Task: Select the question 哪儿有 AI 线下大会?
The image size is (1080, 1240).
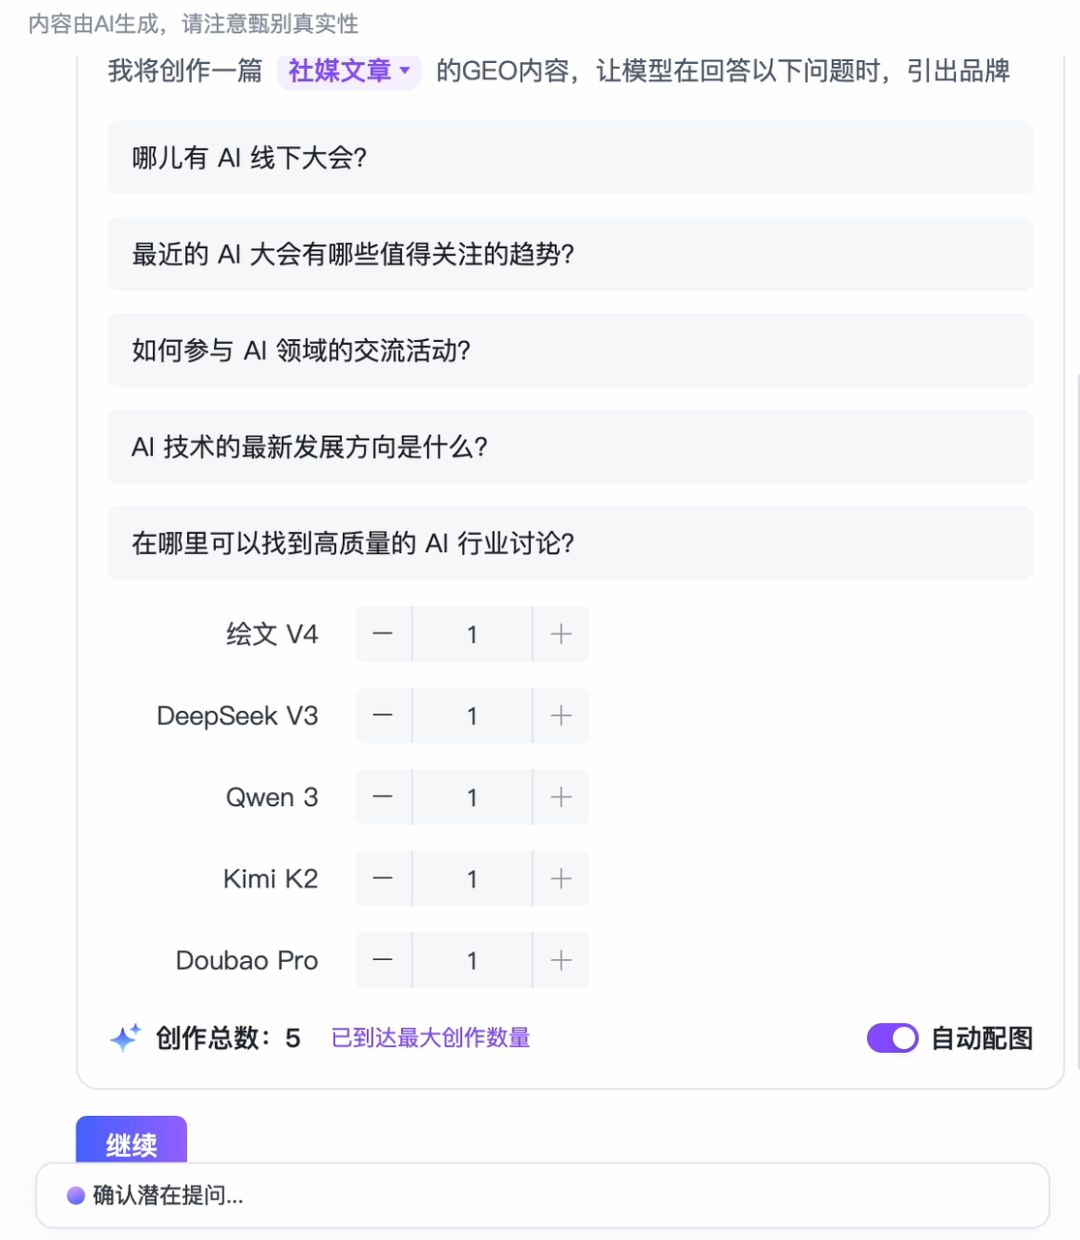Action: coord(570,158)
